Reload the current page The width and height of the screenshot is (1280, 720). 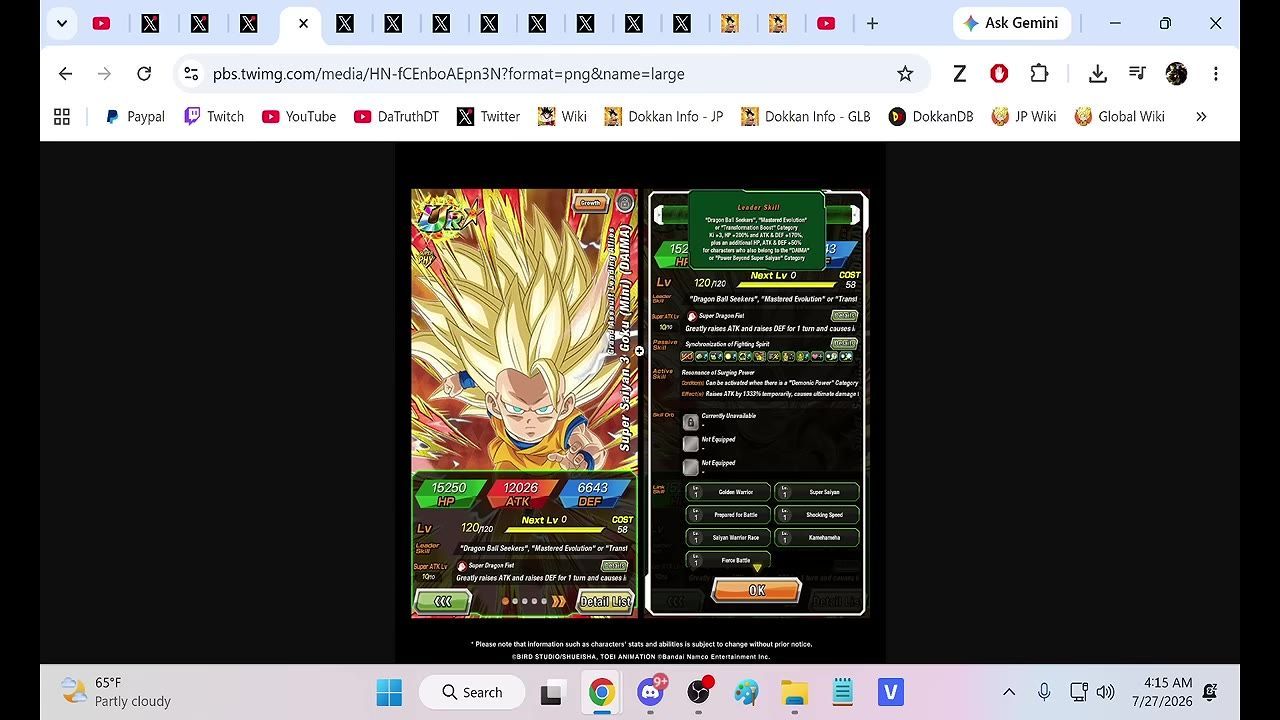point(144,74)
